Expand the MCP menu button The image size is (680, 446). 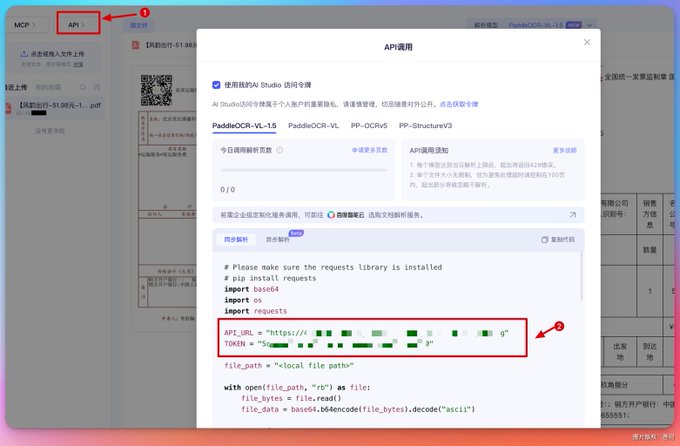point(24,25)
